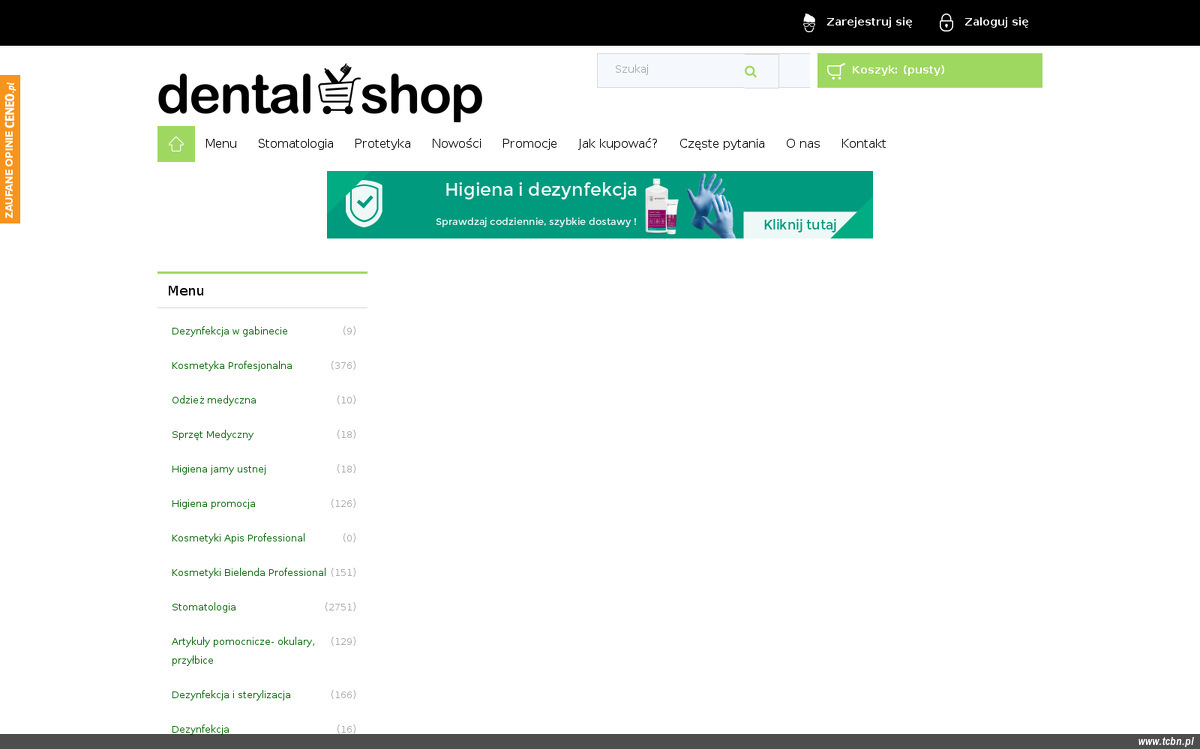
Task: Open Jak kupować? page
Action: pos(618,143)
